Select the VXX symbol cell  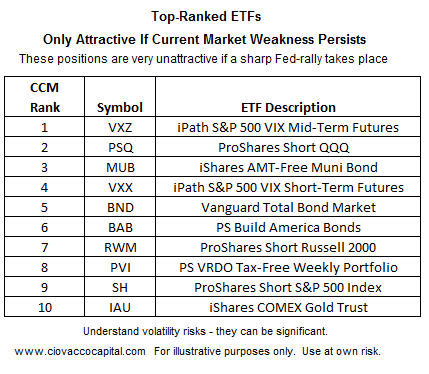point(120,187)
